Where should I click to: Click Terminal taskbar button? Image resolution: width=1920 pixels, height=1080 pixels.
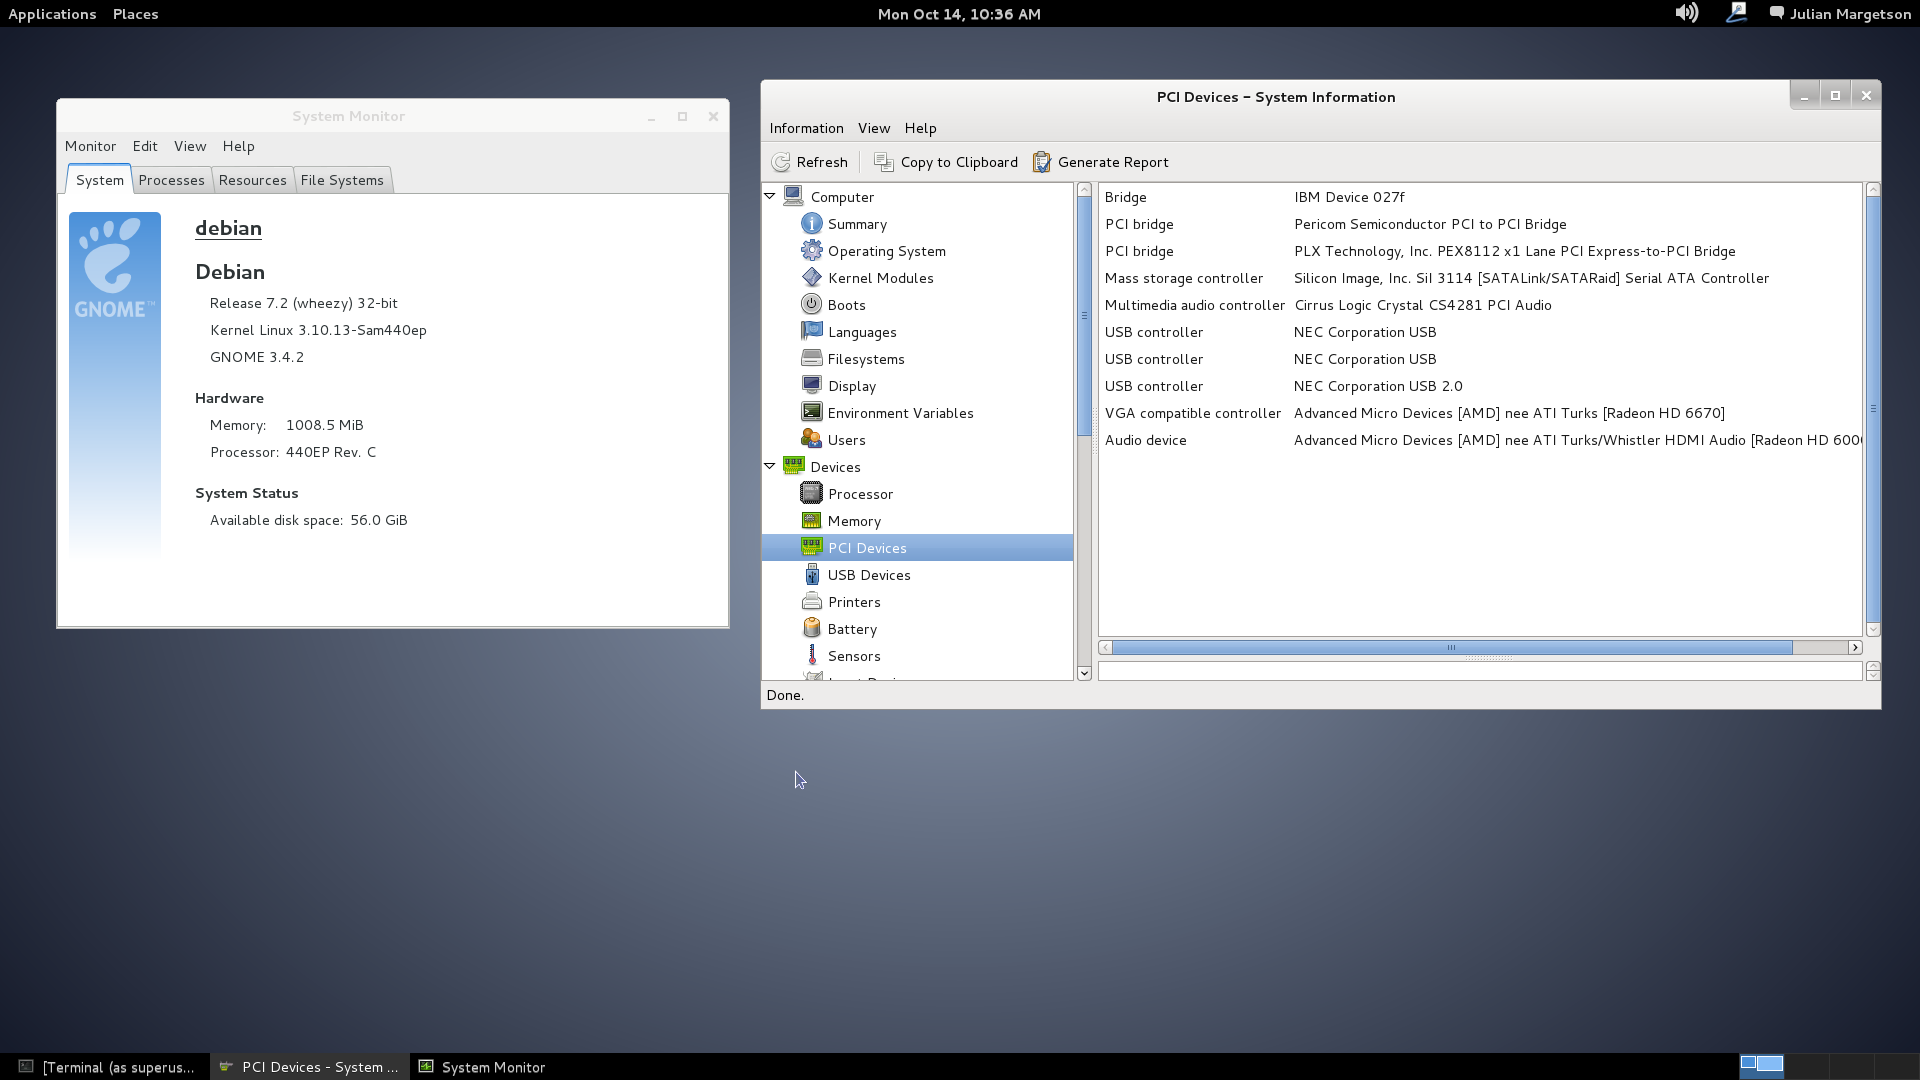coord(106,1067)
